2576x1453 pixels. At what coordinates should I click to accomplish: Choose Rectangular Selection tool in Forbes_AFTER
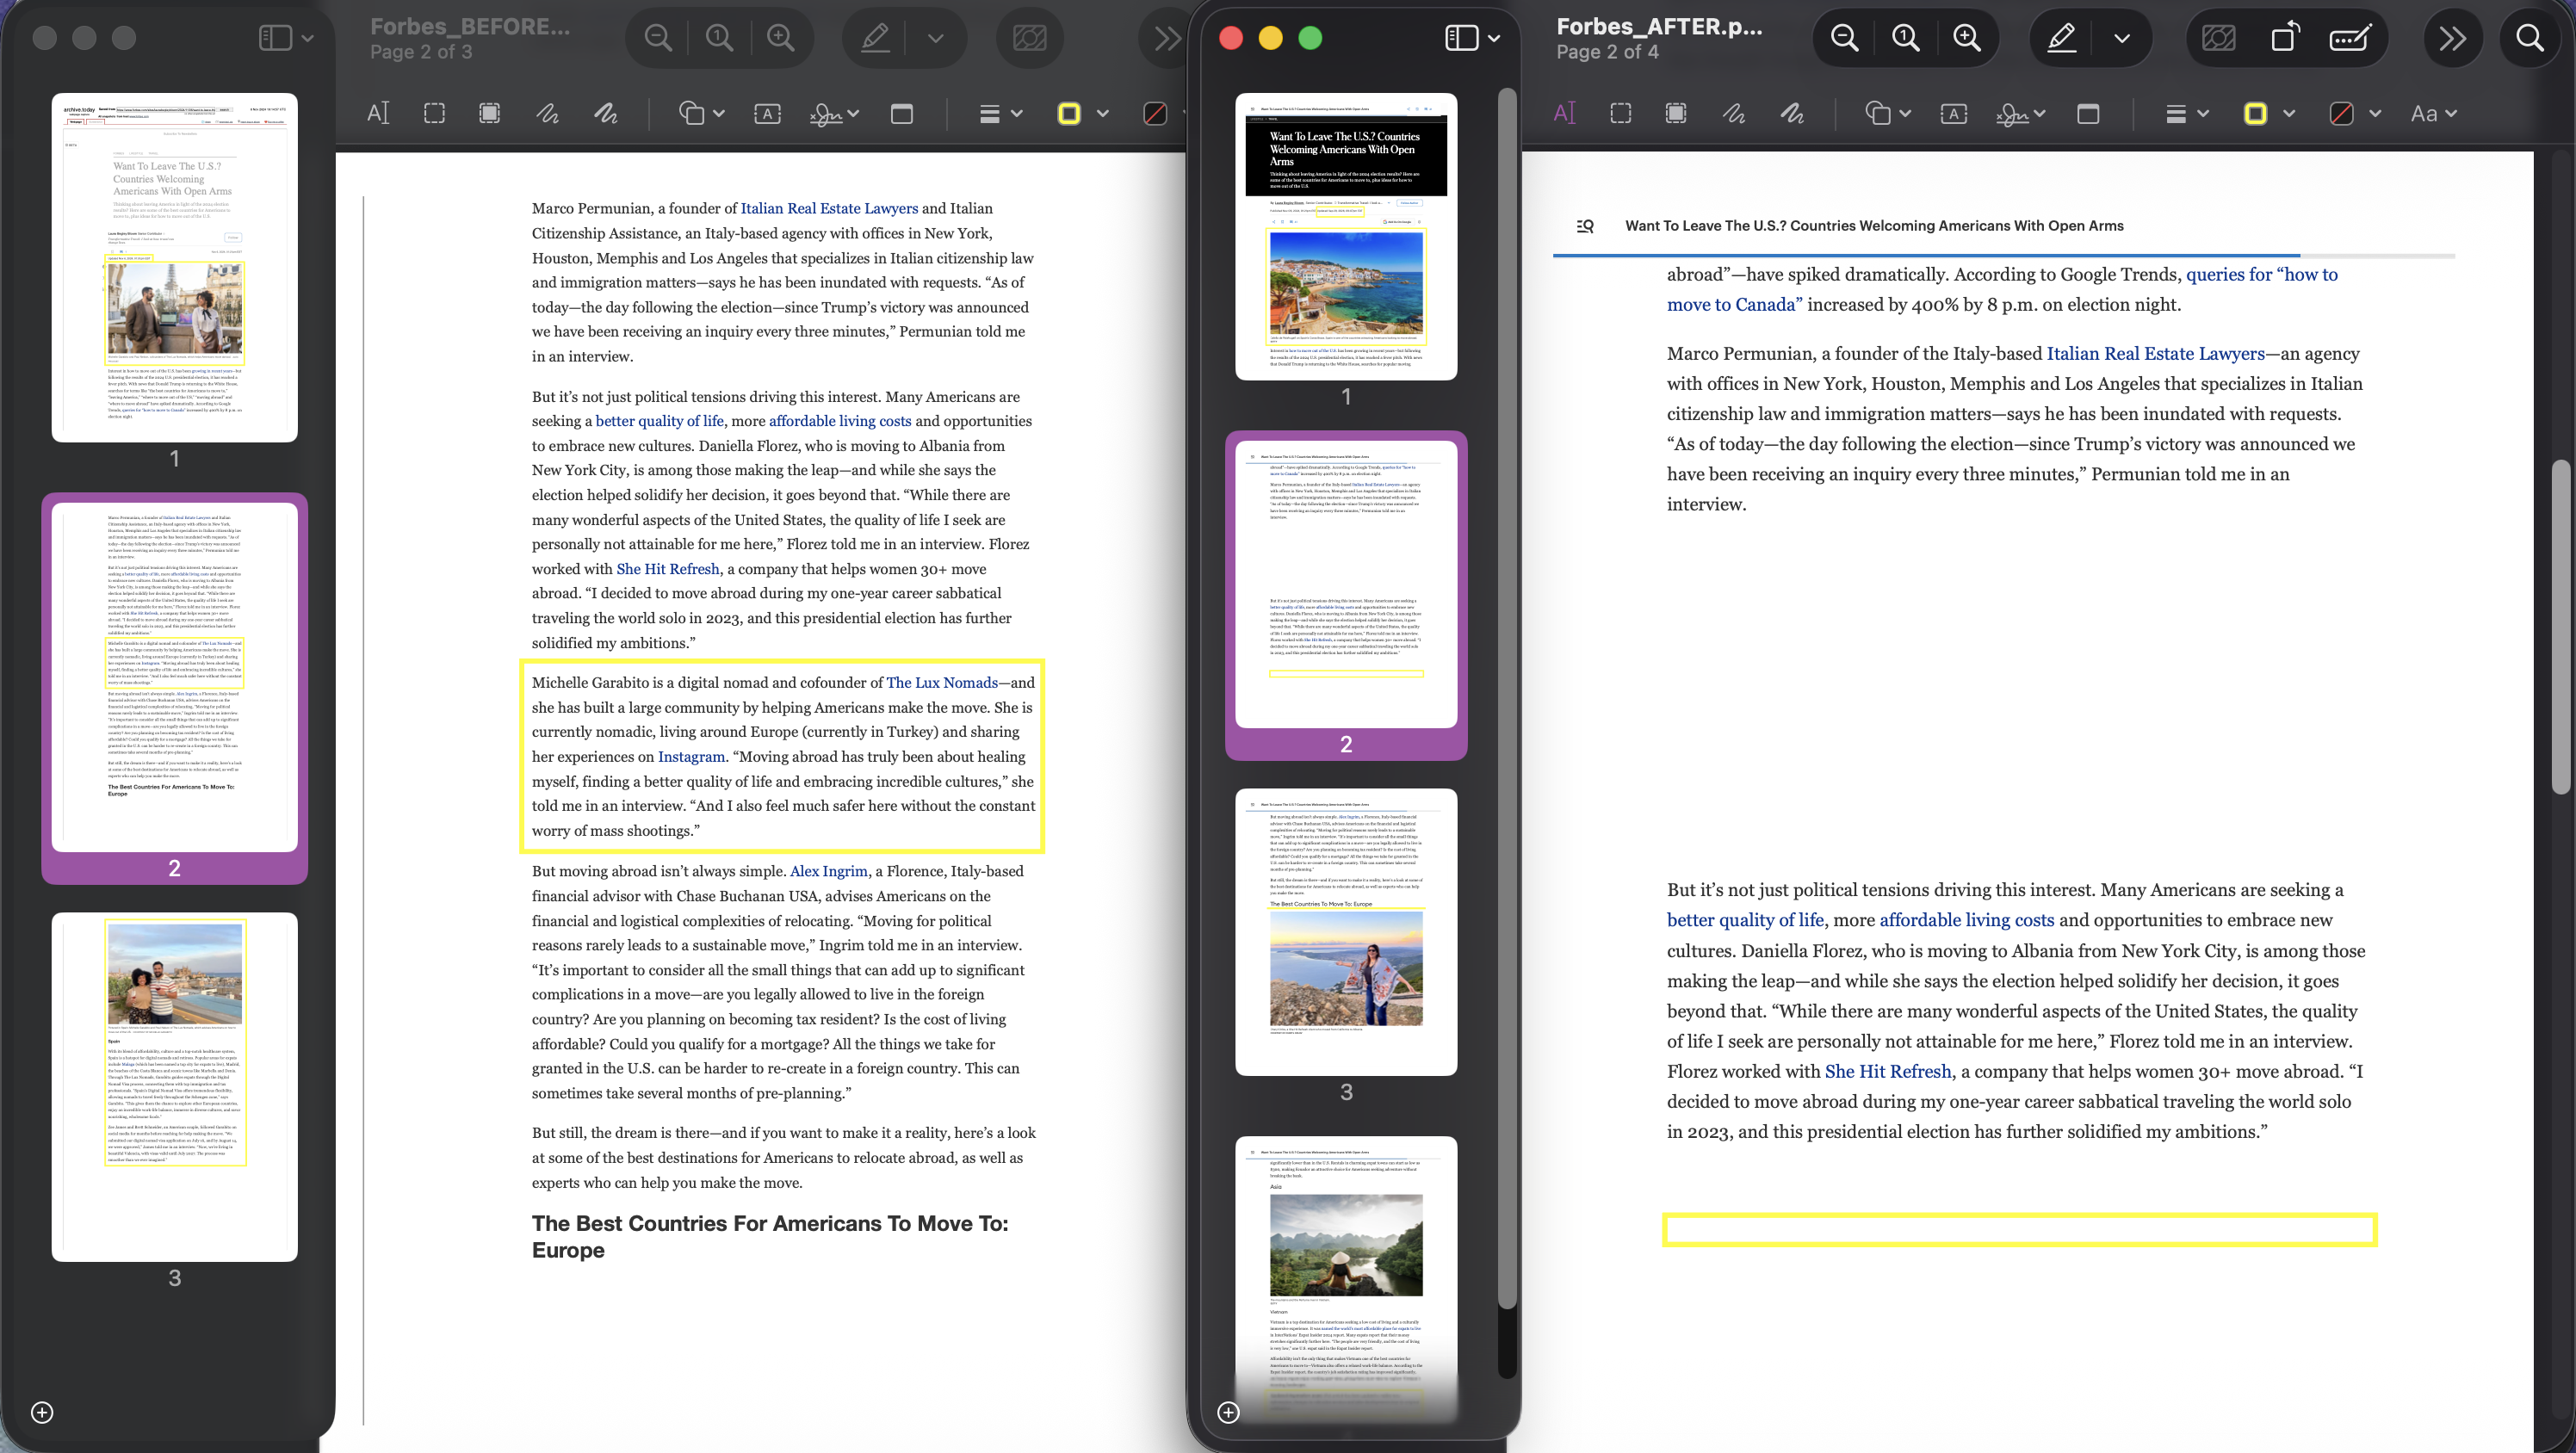tap(1620, 113)
